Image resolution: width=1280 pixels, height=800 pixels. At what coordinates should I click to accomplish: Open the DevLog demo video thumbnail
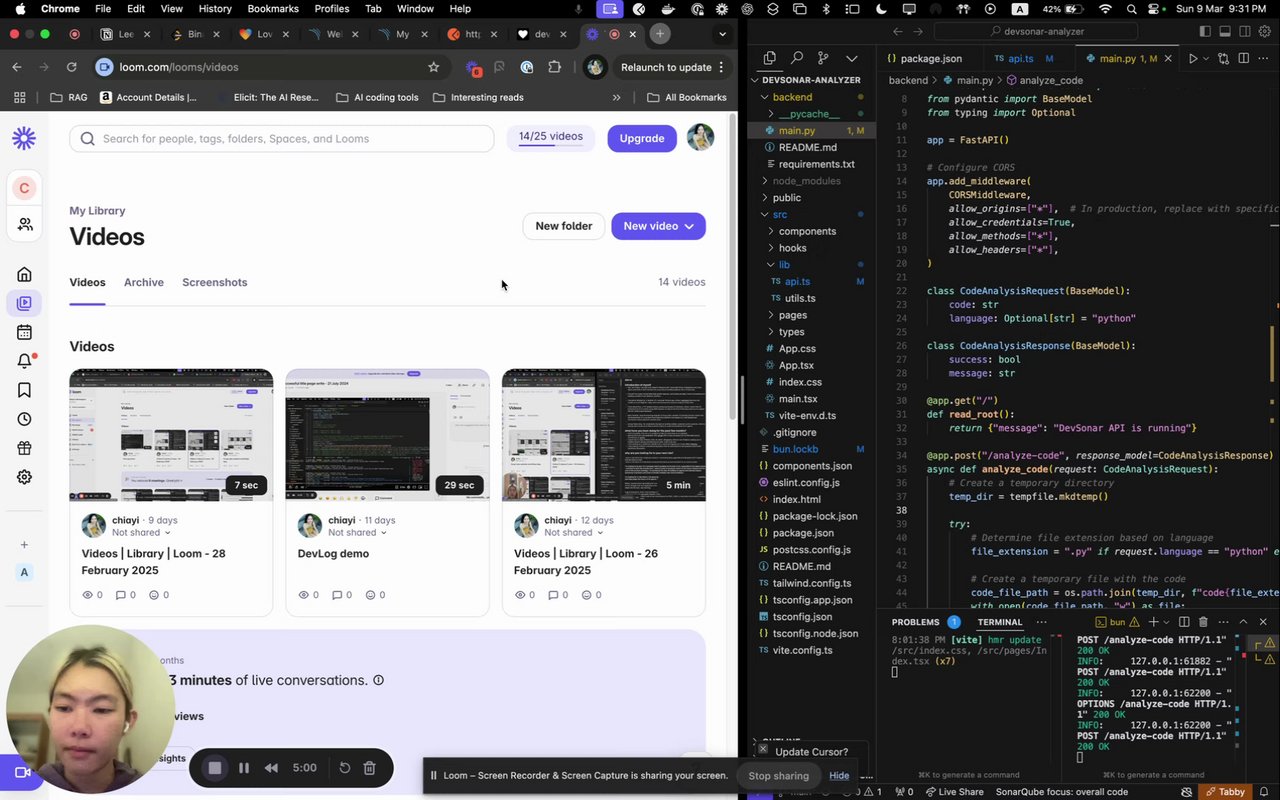(388, 435)
